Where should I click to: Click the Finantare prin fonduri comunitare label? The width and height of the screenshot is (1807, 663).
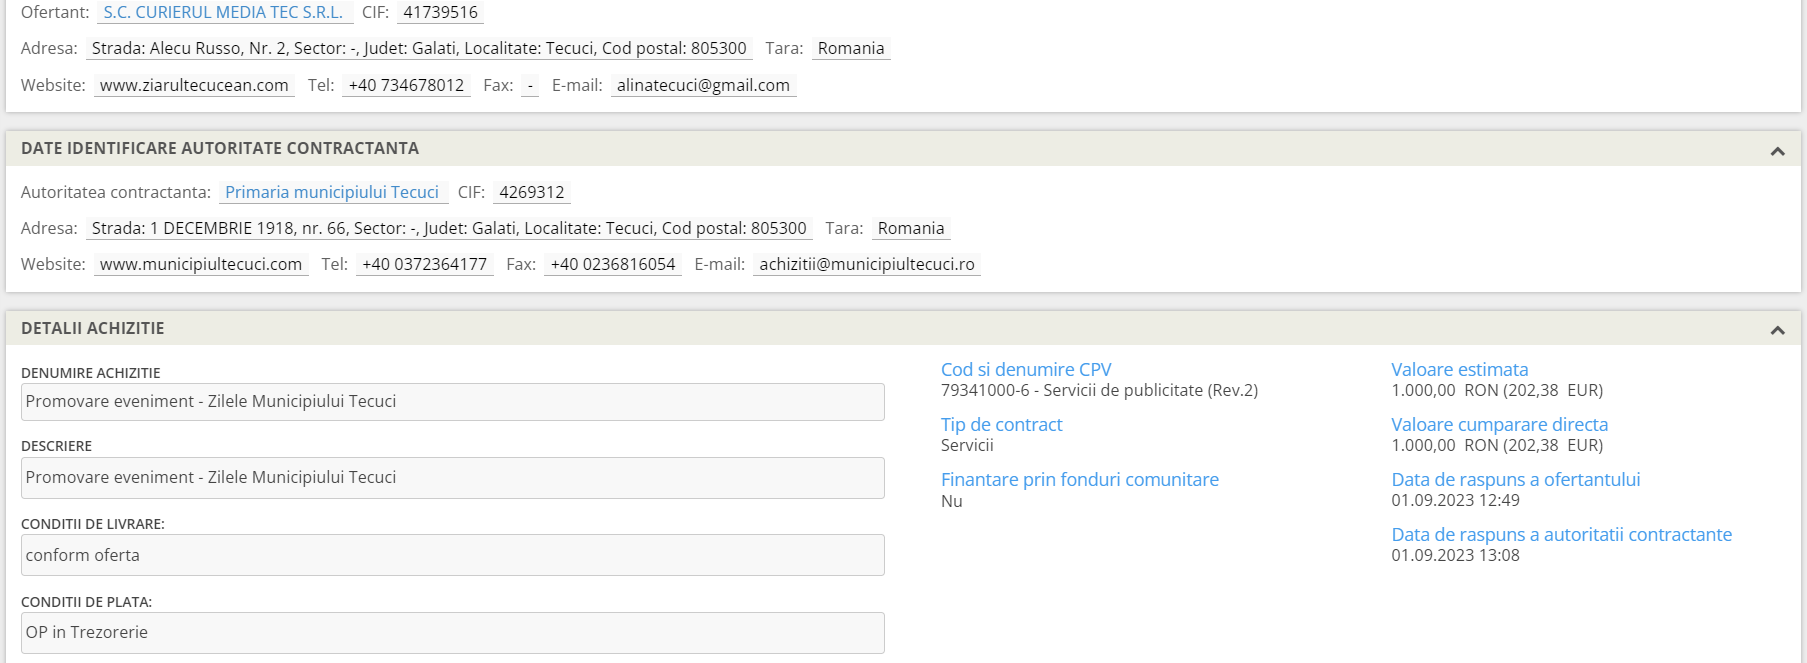click(1079, 479)
